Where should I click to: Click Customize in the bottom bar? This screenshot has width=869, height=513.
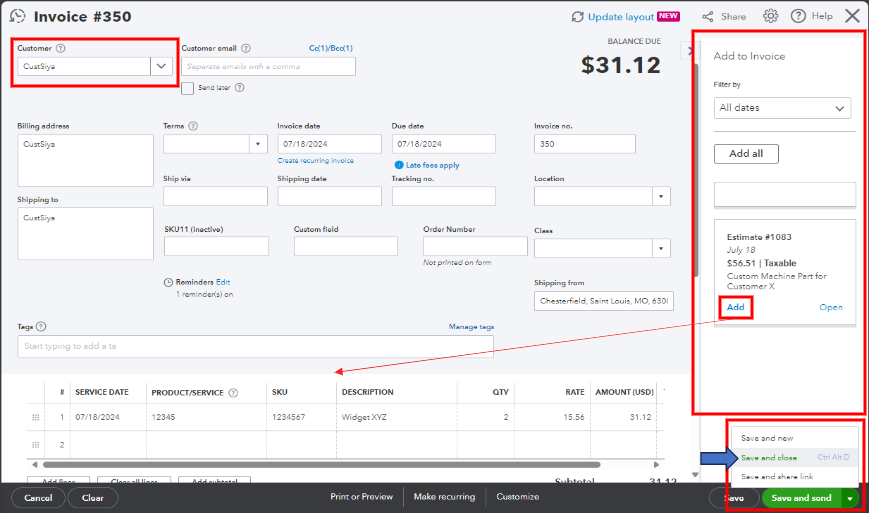[x=518, y=496]
